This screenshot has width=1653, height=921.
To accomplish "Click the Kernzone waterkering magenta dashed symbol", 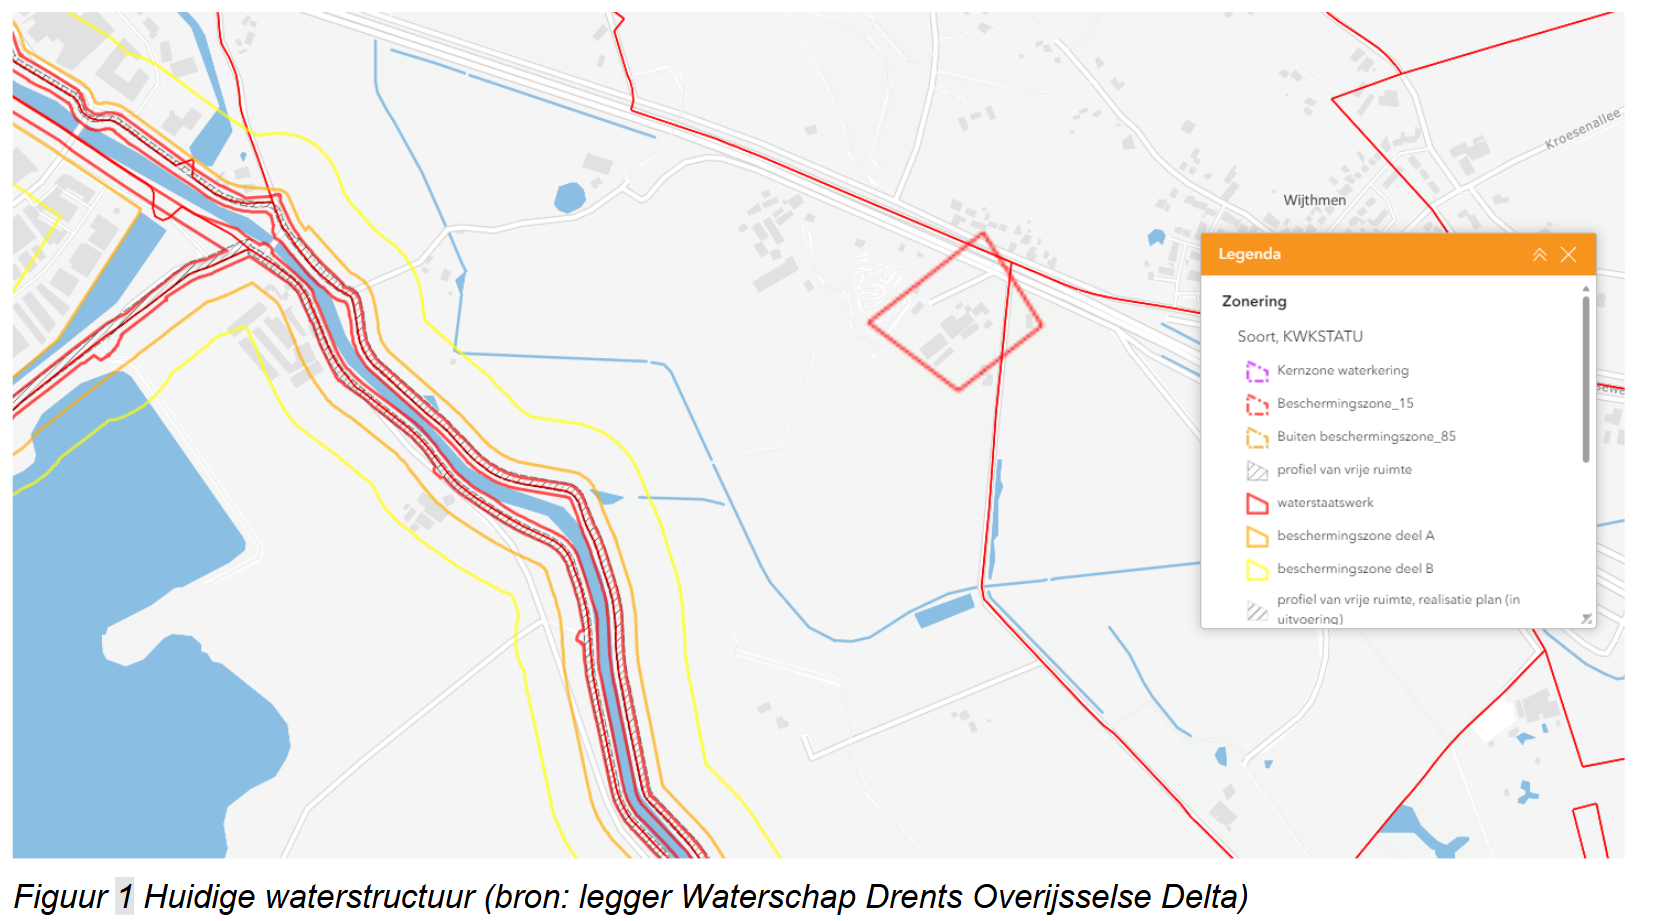I will click(1257, 371).
